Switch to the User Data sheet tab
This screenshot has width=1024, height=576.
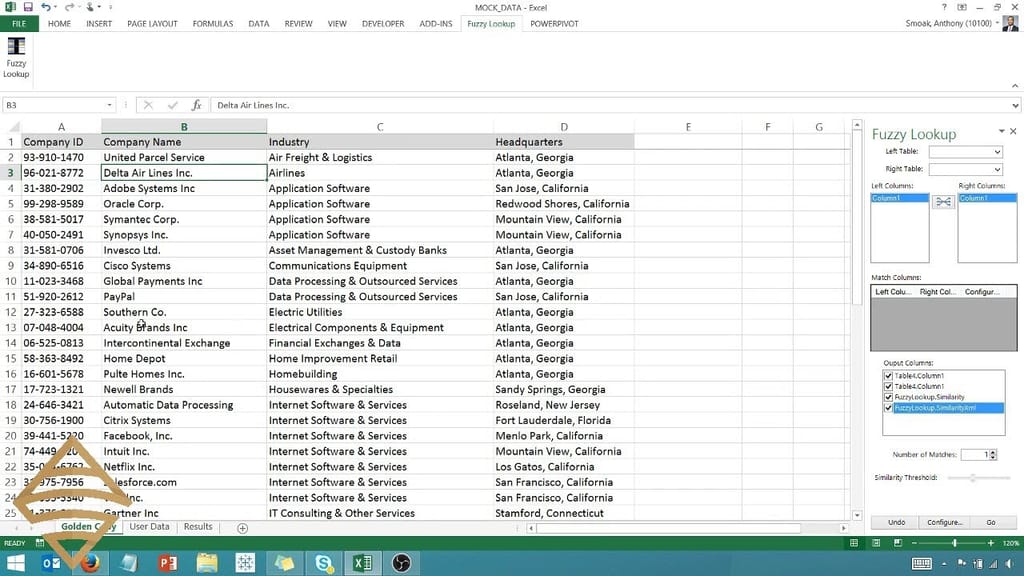[149, 527]
